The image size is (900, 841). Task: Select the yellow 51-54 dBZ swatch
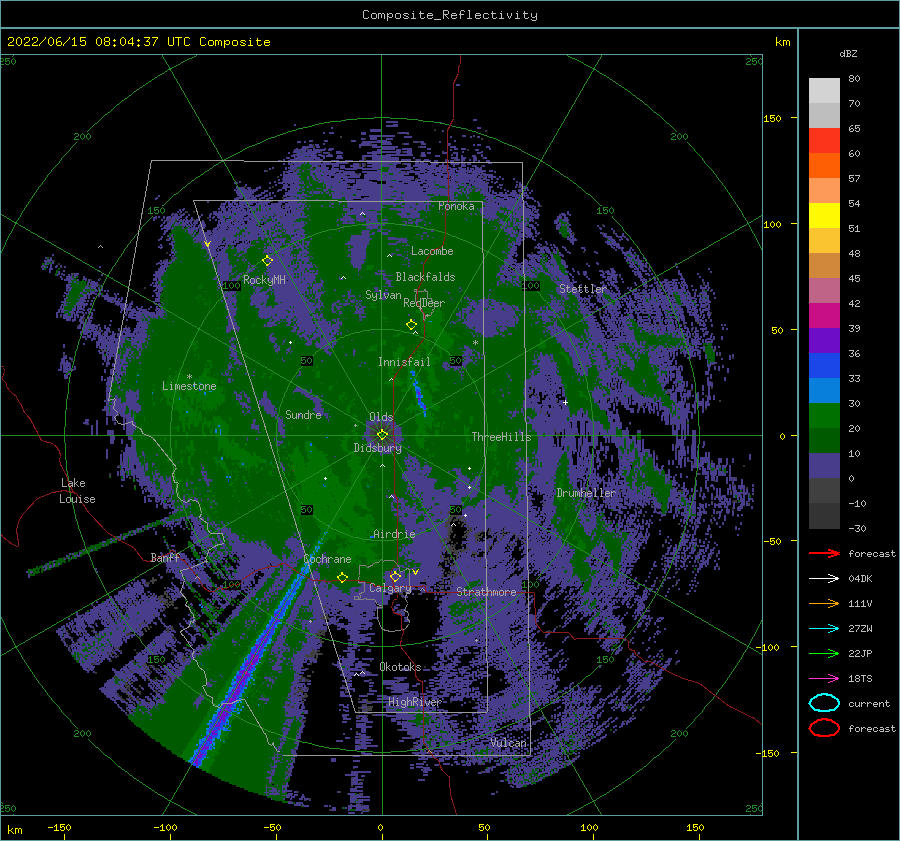click(x=824, y=215)
